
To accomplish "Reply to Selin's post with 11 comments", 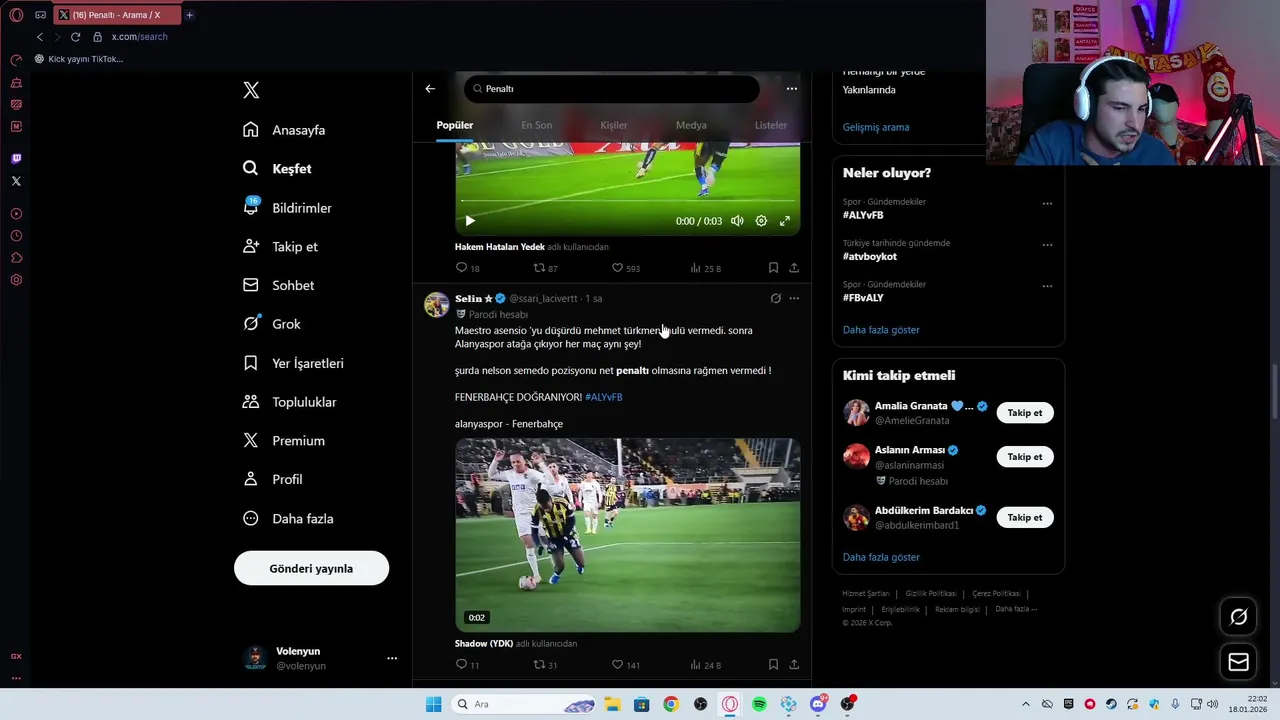I will [x=467, y=665].
